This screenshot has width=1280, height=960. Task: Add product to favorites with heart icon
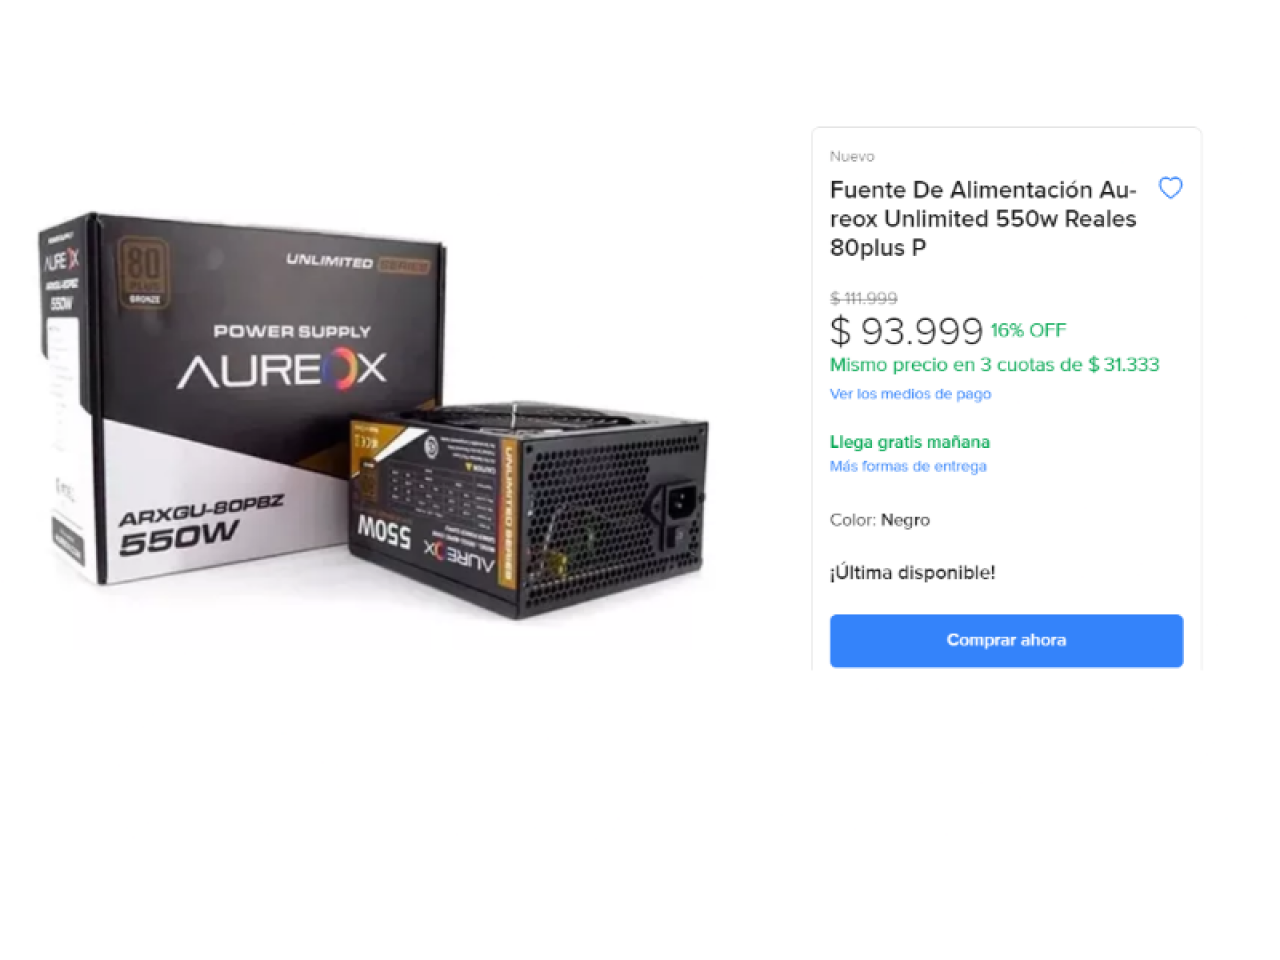1170,188
